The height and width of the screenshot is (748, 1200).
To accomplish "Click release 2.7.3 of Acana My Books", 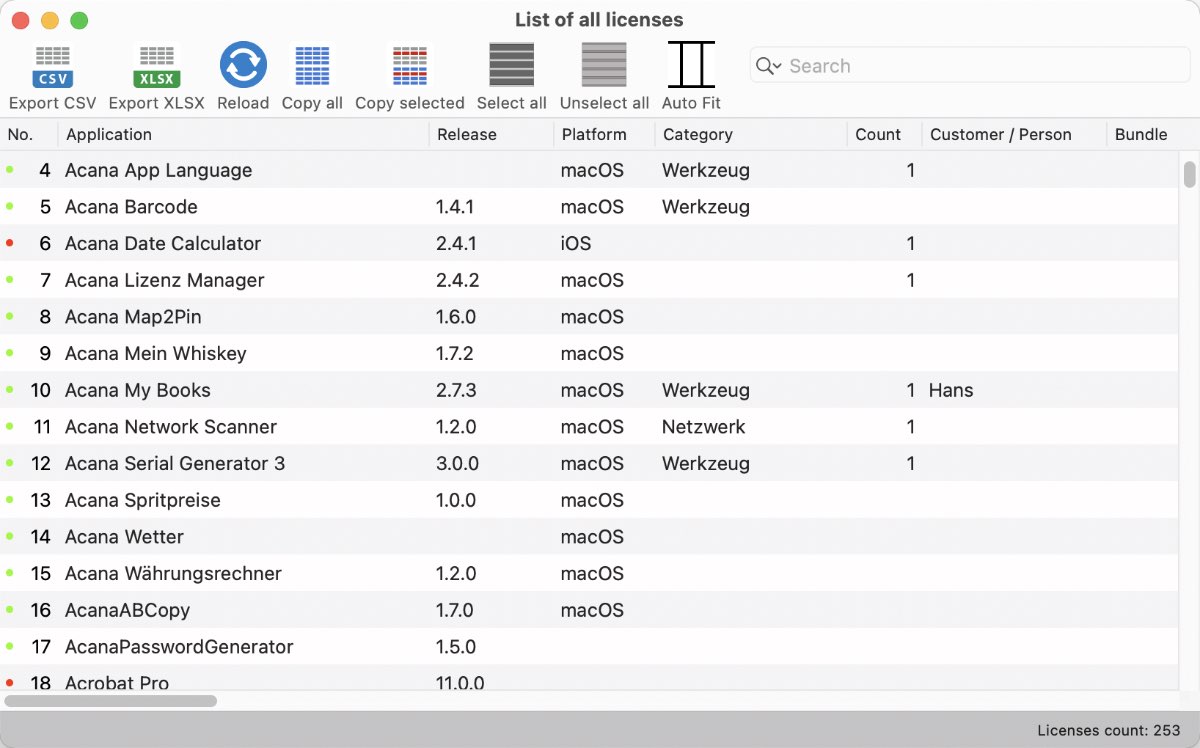I will (456, 390).
